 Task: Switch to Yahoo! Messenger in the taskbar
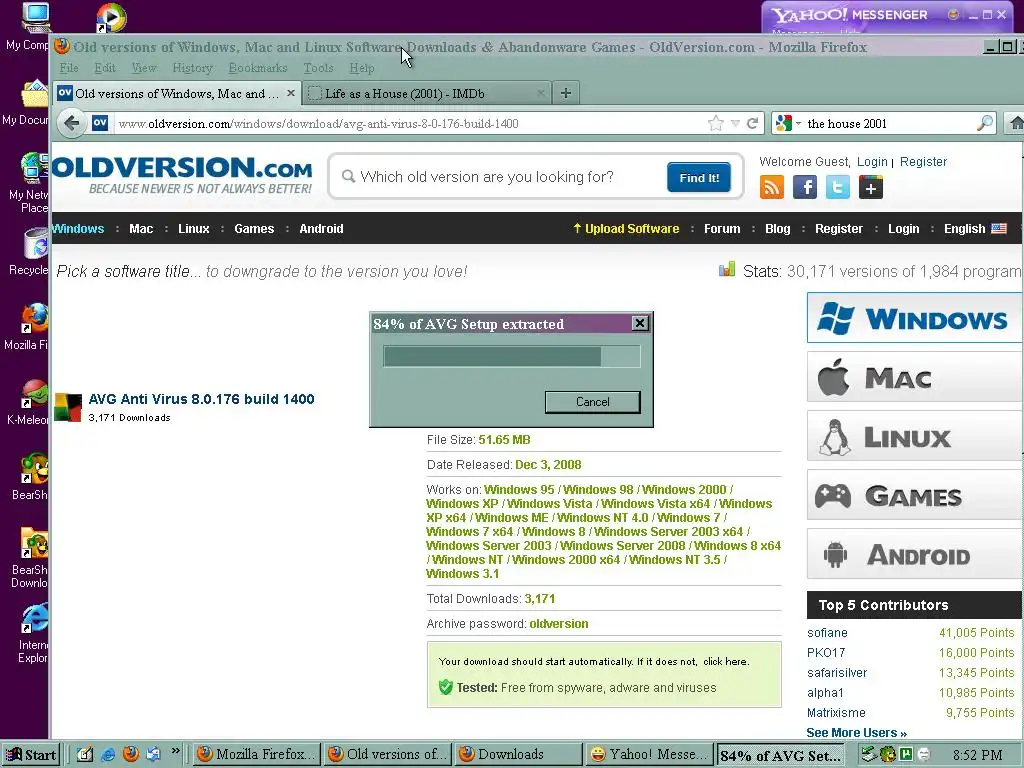point(650,754)
